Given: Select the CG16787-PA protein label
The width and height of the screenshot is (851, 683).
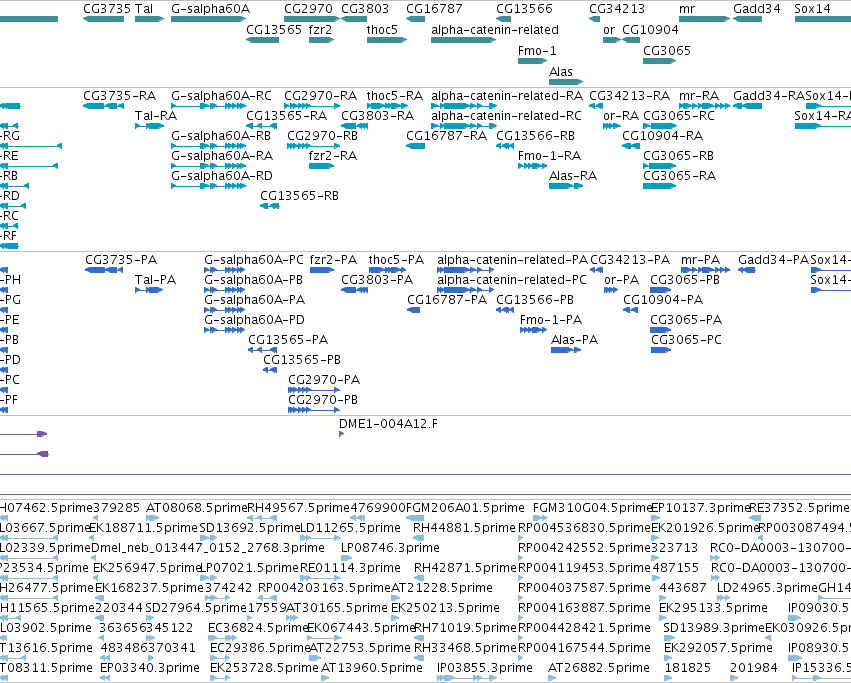Looking at the screenshot, I should click(x=447, y=299).
